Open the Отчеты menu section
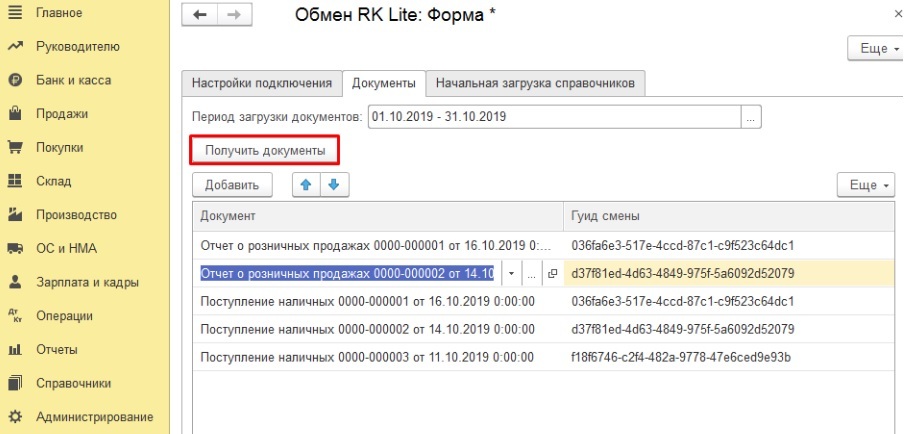 [57, 350]
